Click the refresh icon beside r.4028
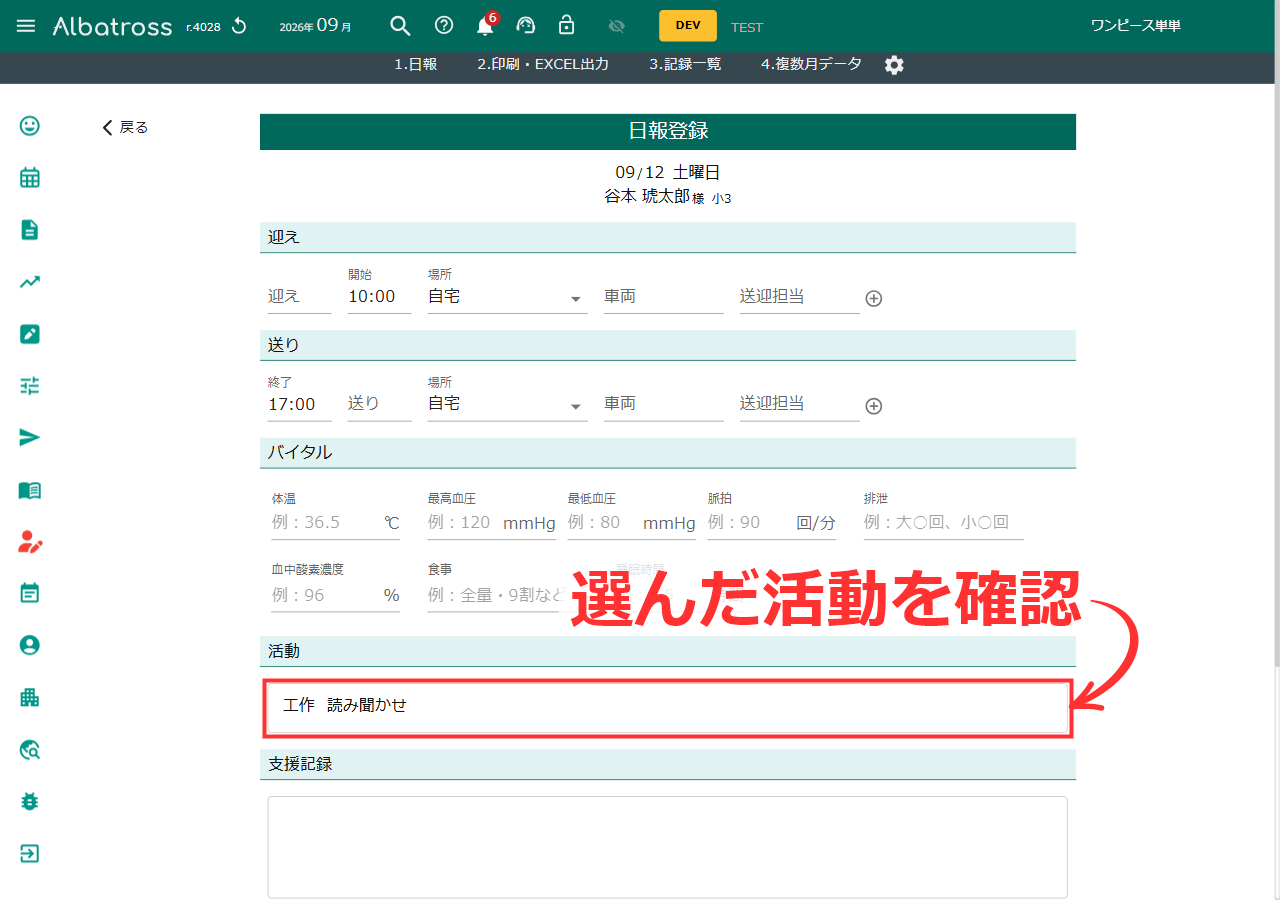Screen dimensions: 1280x900 pyautogui.click(x=239, y=26)
